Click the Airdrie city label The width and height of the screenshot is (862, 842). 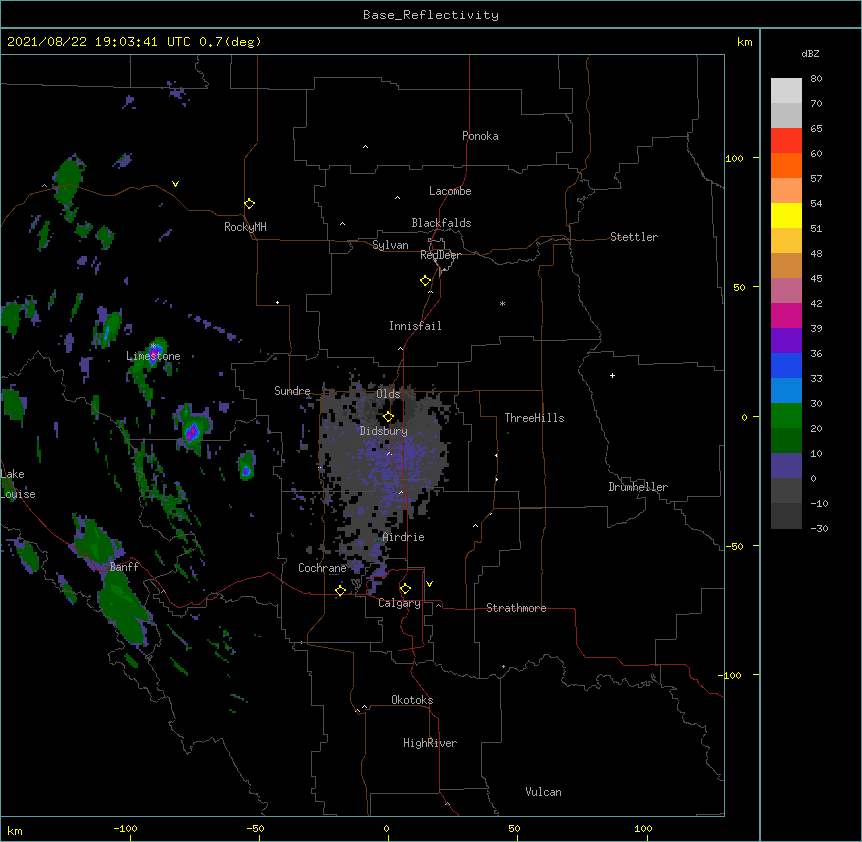403,537
